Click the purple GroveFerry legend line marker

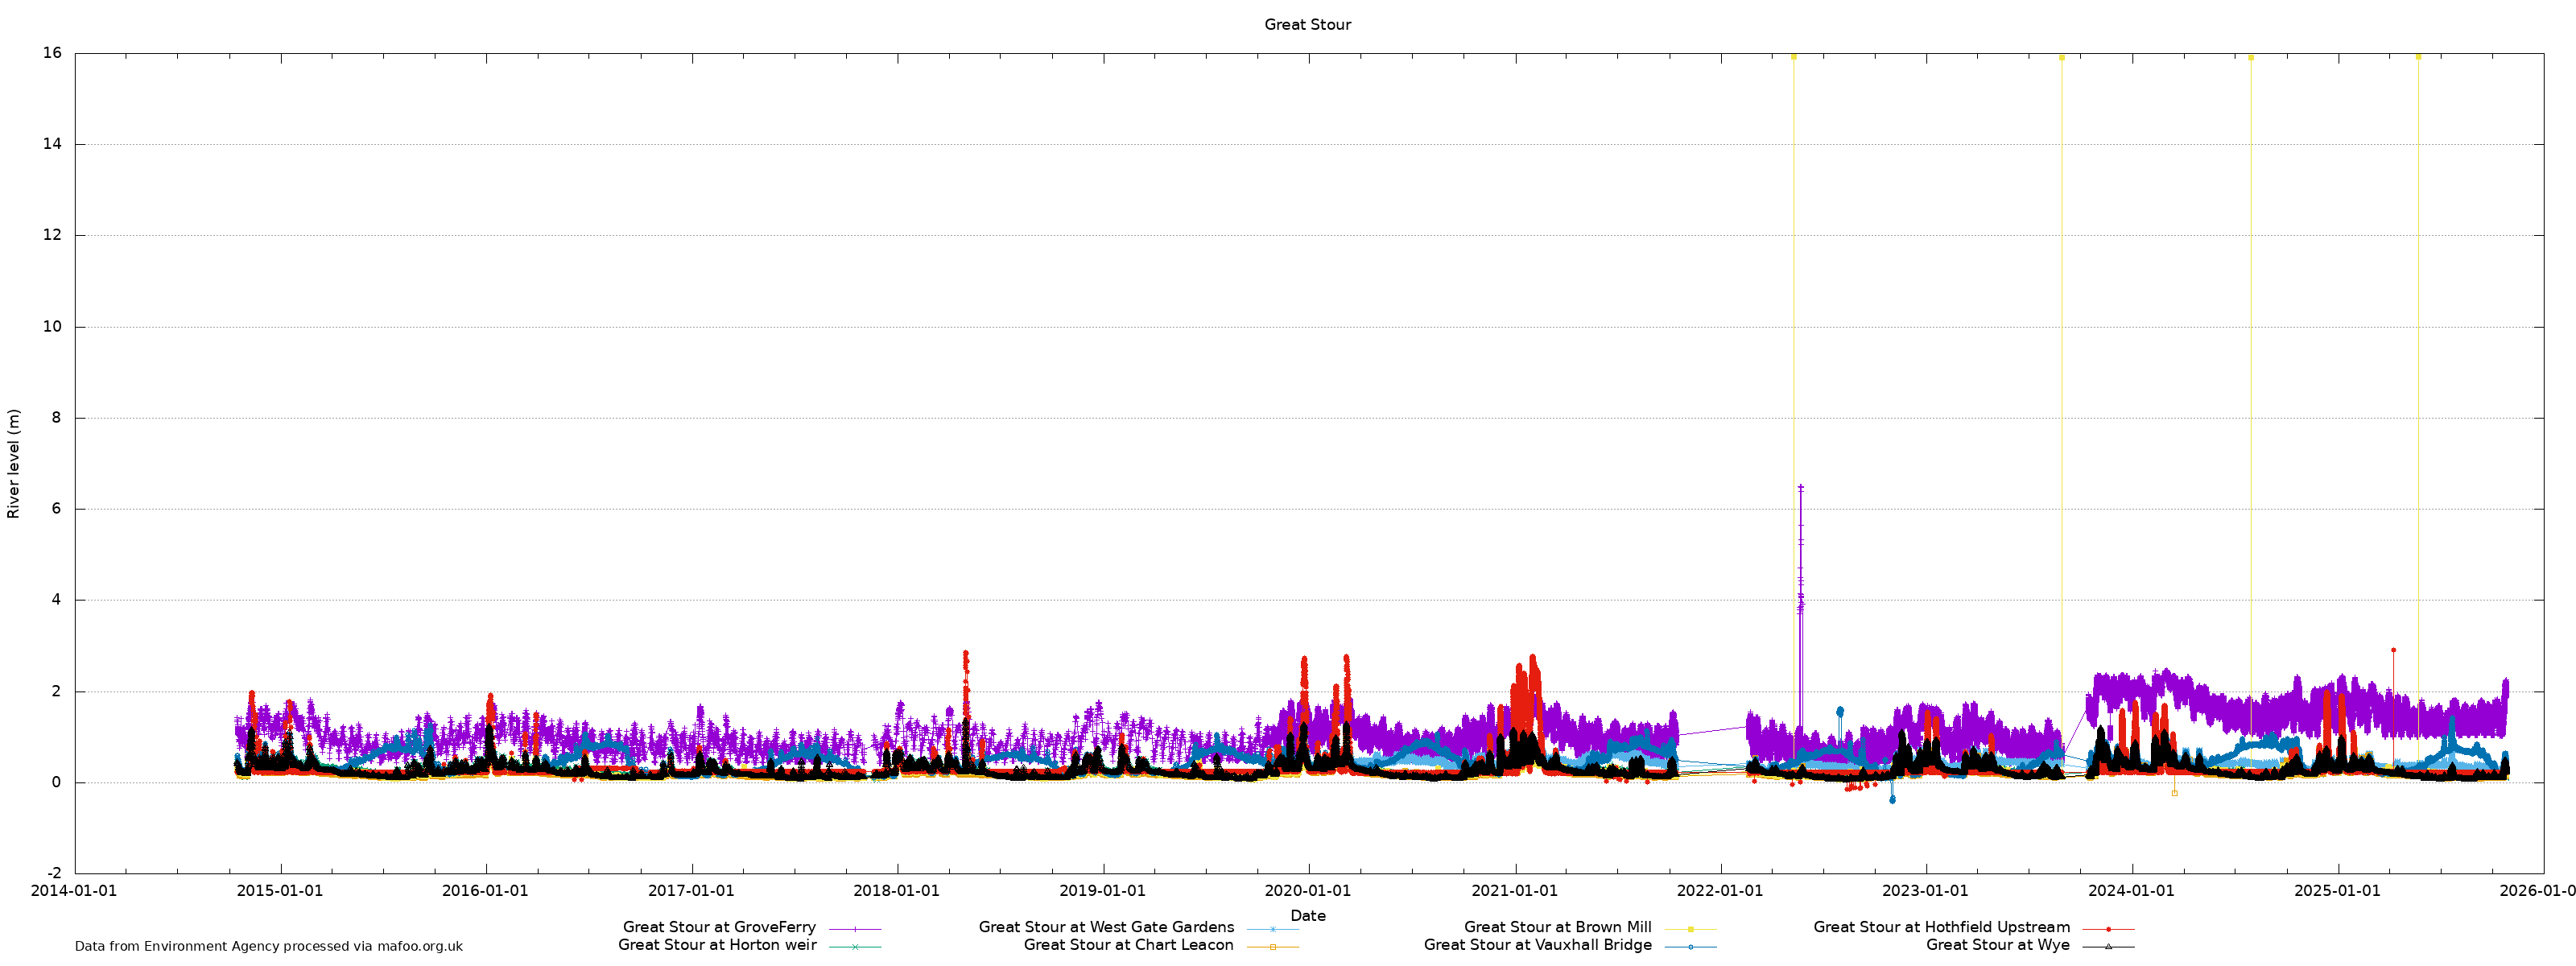854,929
